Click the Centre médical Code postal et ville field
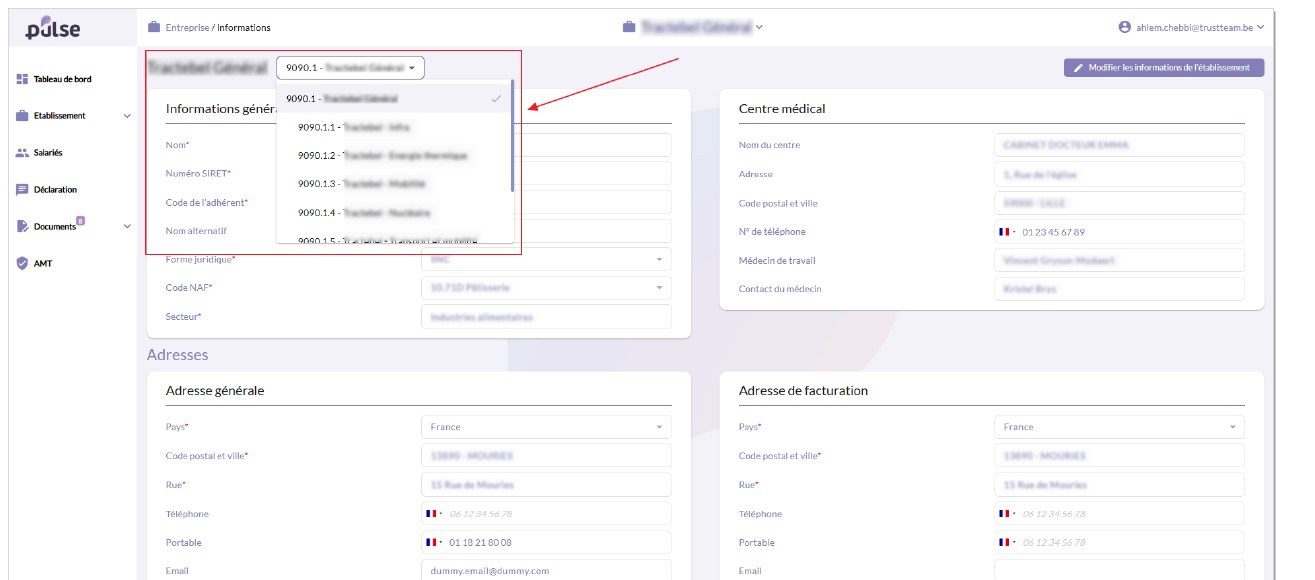 (x=1119, y=203)
